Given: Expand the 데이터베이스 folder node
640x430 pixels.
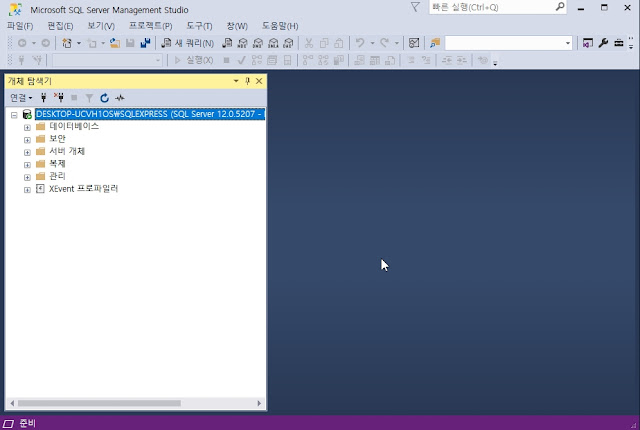Looking at the screenshot, I should pyautogui.click(x=27, y=128).
